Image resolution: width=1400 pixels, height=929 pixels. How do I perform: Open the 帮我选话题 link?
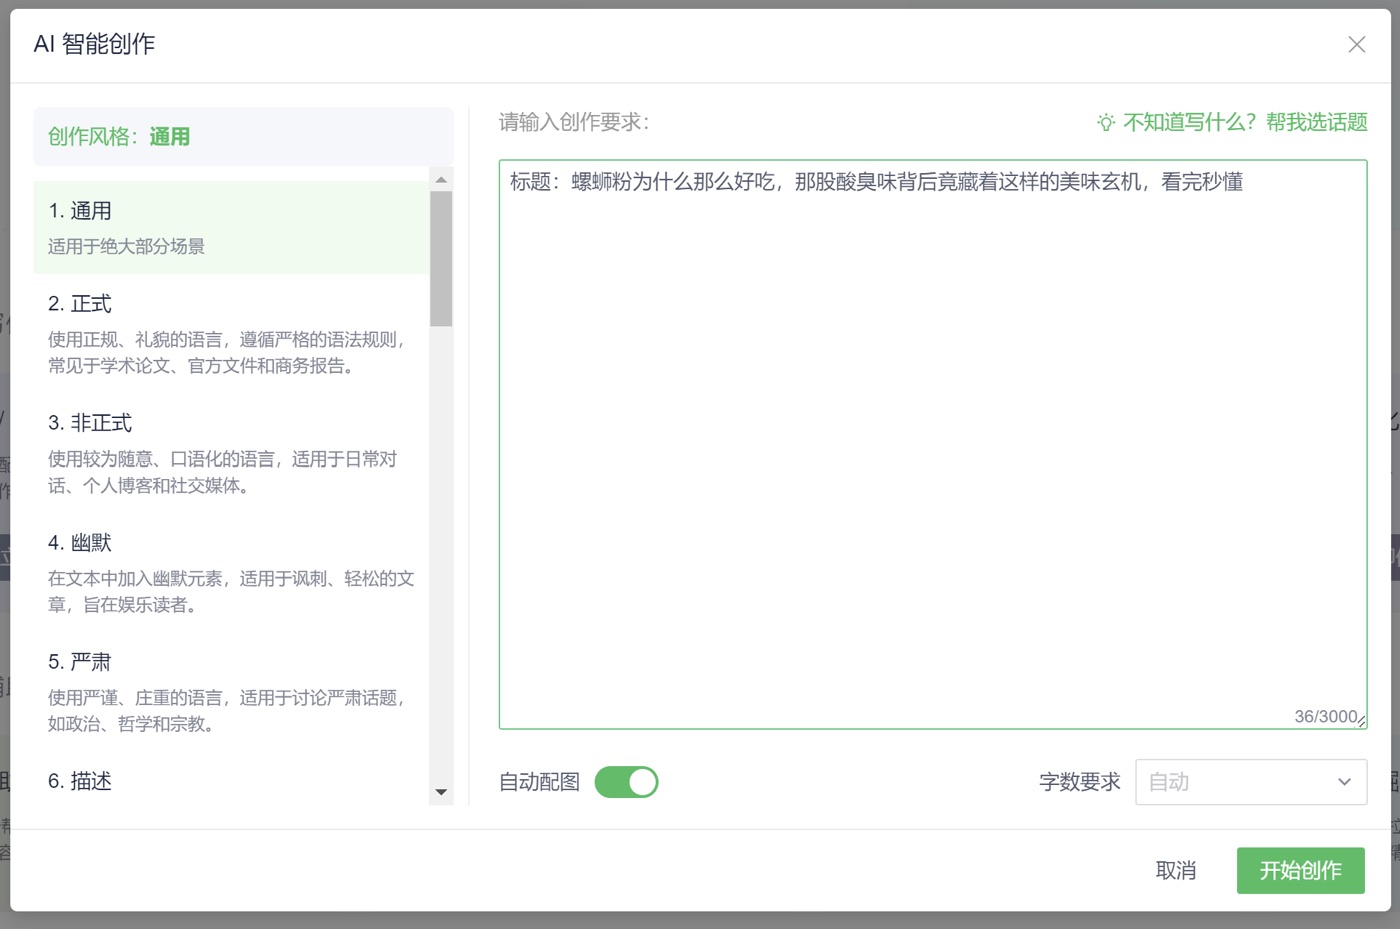click(x=1316, y=122)
